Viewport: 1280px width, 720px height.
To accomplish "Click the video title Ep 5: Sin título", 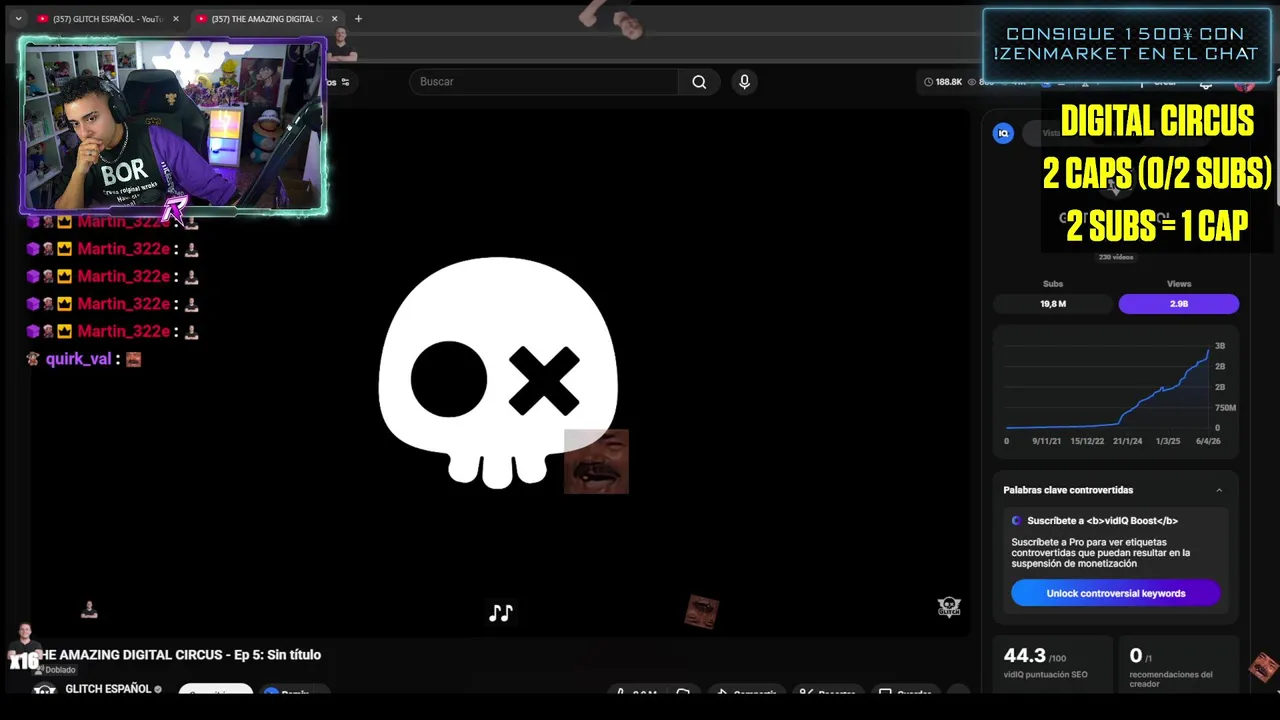I will 178,655.
